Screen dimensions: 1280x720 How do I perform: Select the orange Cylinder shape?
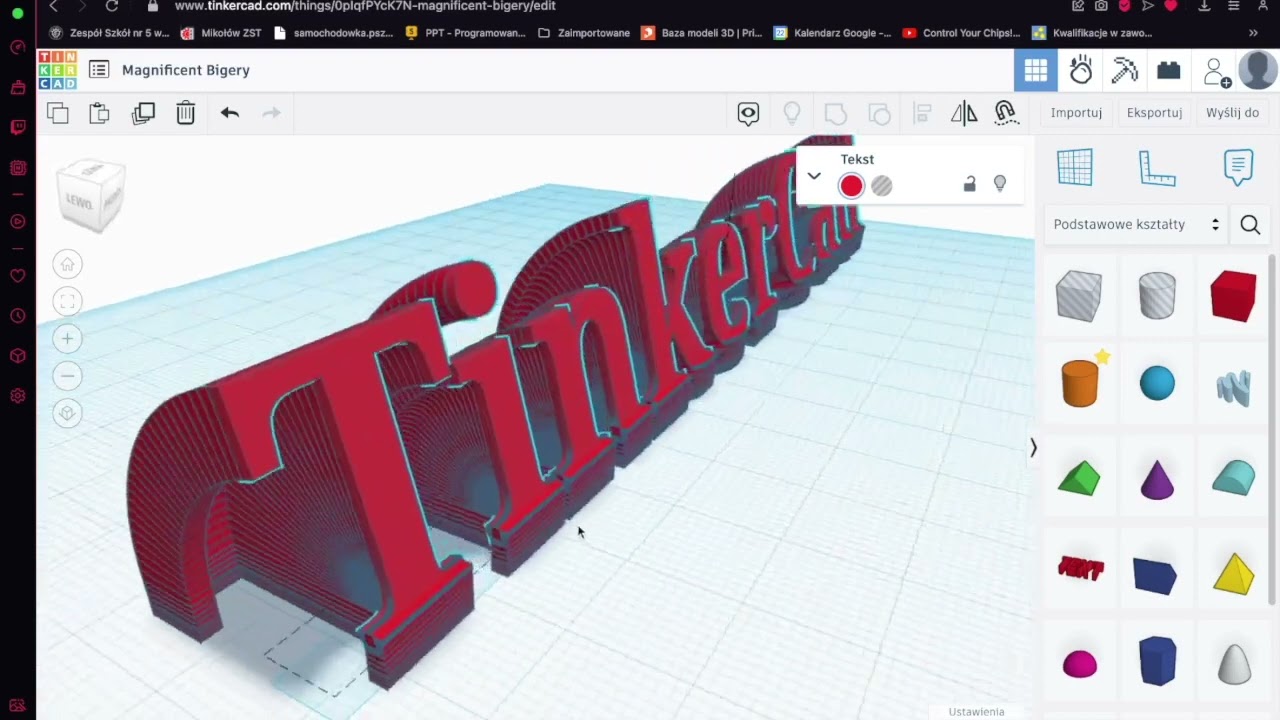tap(1080, 383)
